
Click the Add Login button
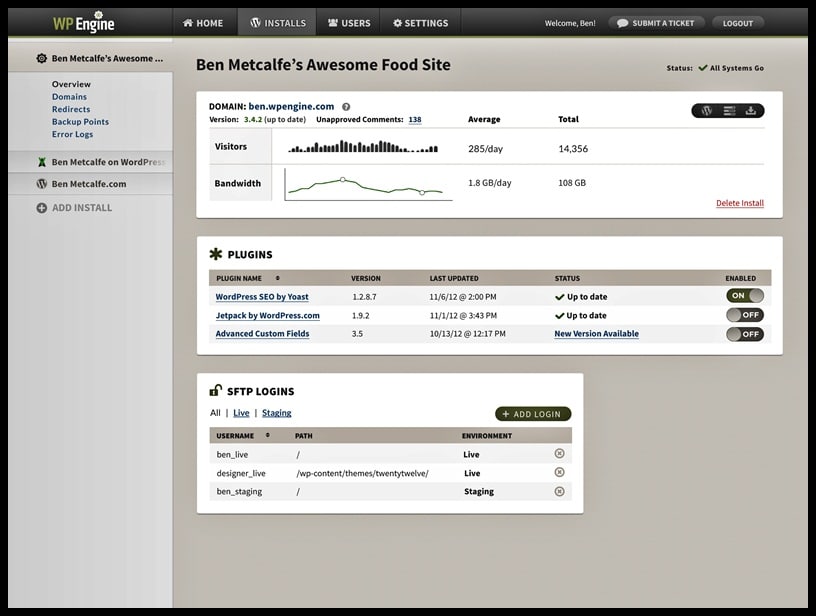pos(533,414)
